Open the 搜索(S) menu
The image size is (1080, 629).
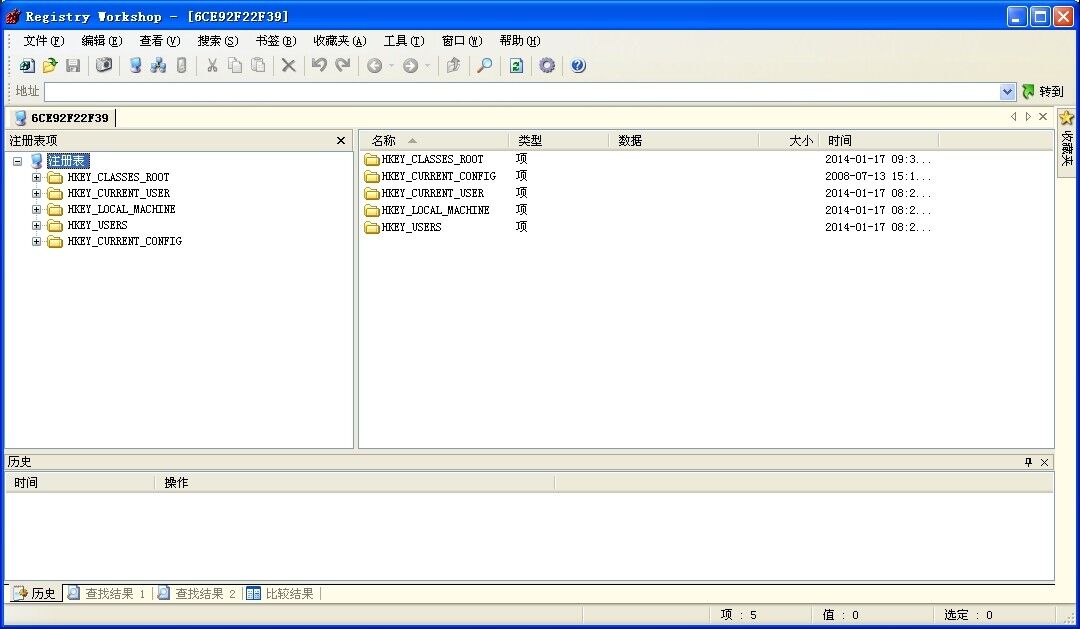[x=218, y=41]
